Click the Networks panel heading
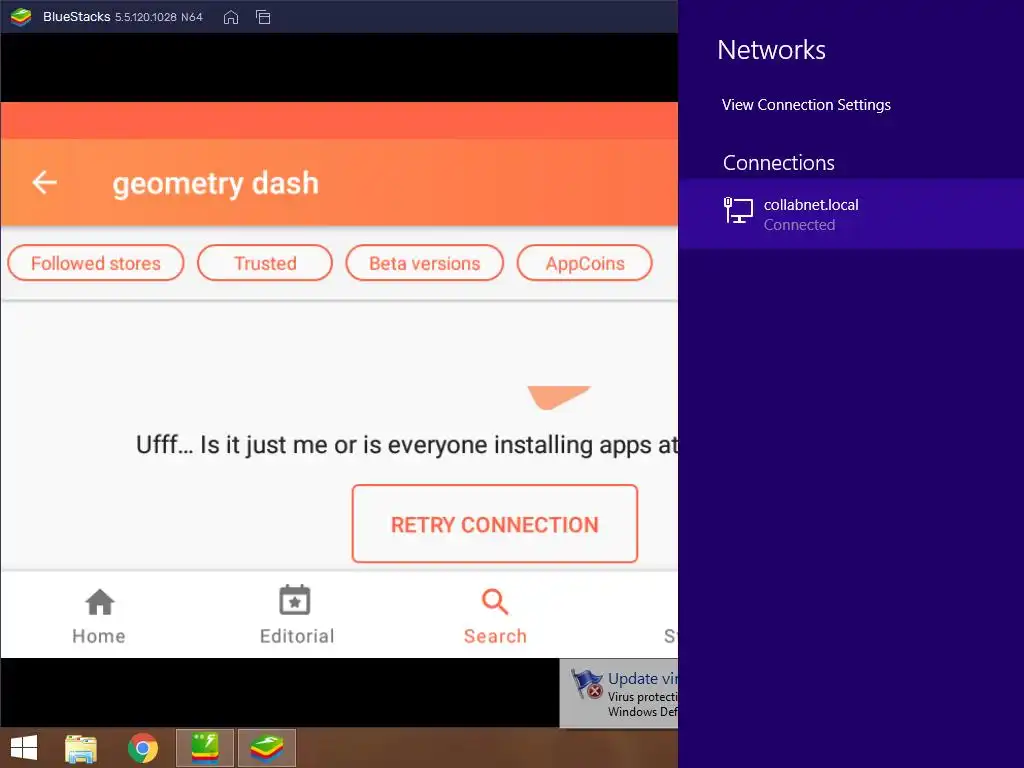The width and height of the screenshot is (1024, 768). [771, 50]
